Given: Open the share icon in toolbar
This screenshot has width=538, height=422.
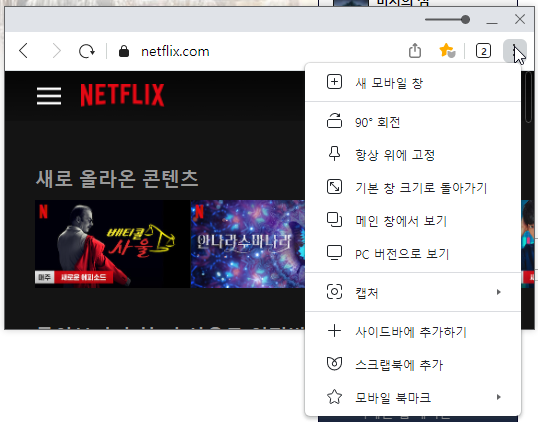Looking at the screenshot, I should (415, 51).
